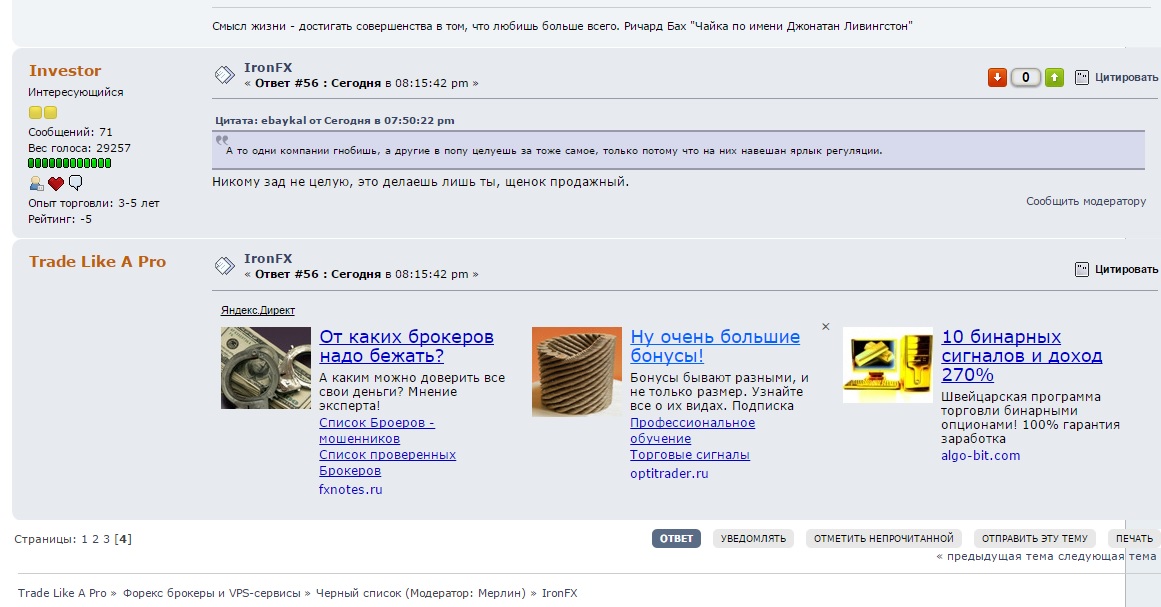This screenshot has width=1161, height=607.
Task: Open 'Черный список' breadcrumb link
Action: click(358, 593)
